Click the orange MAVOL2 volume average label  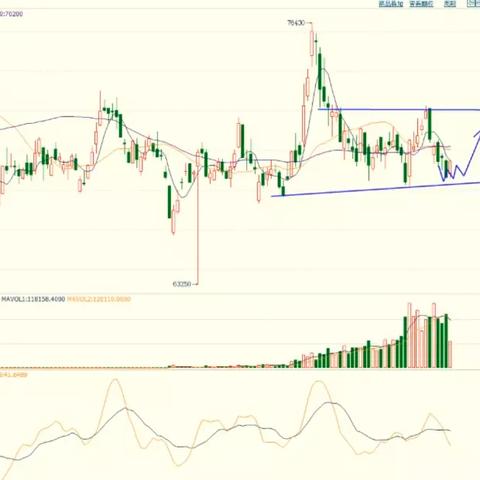tap(99, 299)
